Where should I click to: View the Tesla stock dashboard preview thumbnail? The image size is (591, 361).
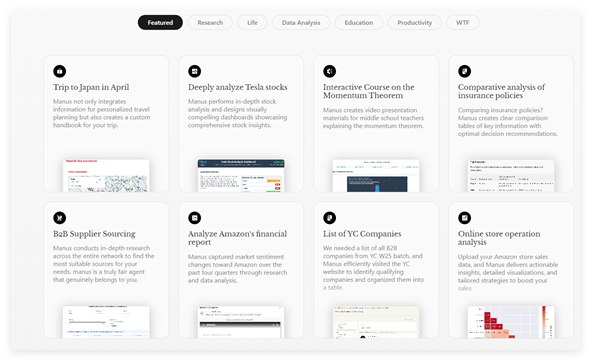(241, 176)
